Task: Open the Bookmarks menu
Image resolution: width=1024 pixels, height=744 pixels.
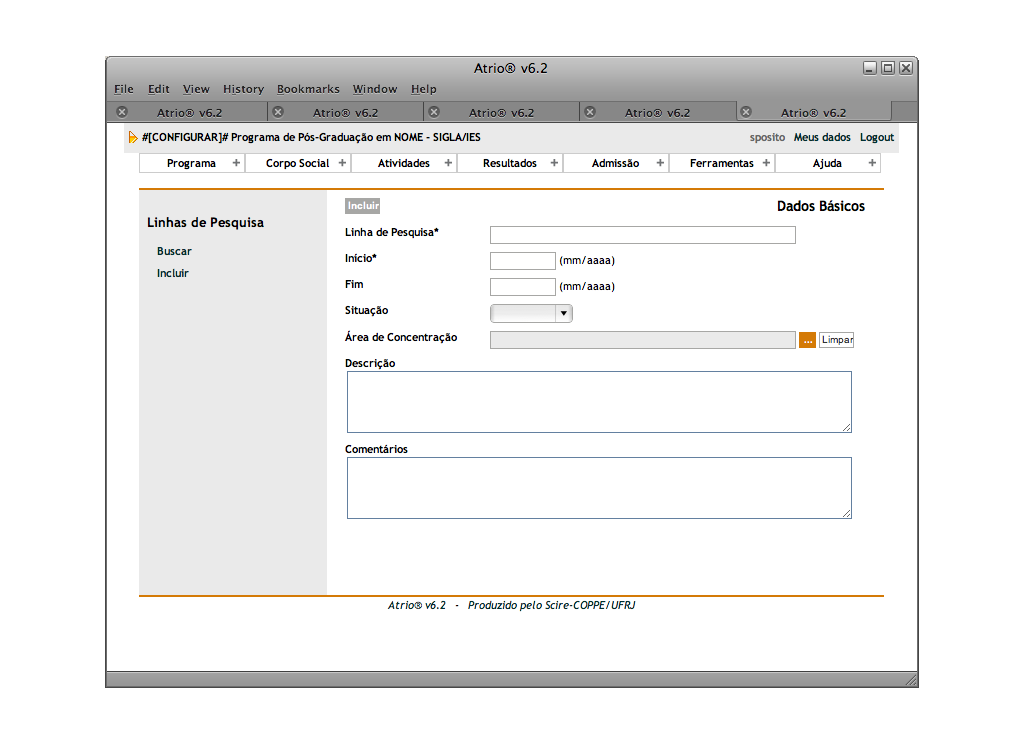Action: click(308, 89)
